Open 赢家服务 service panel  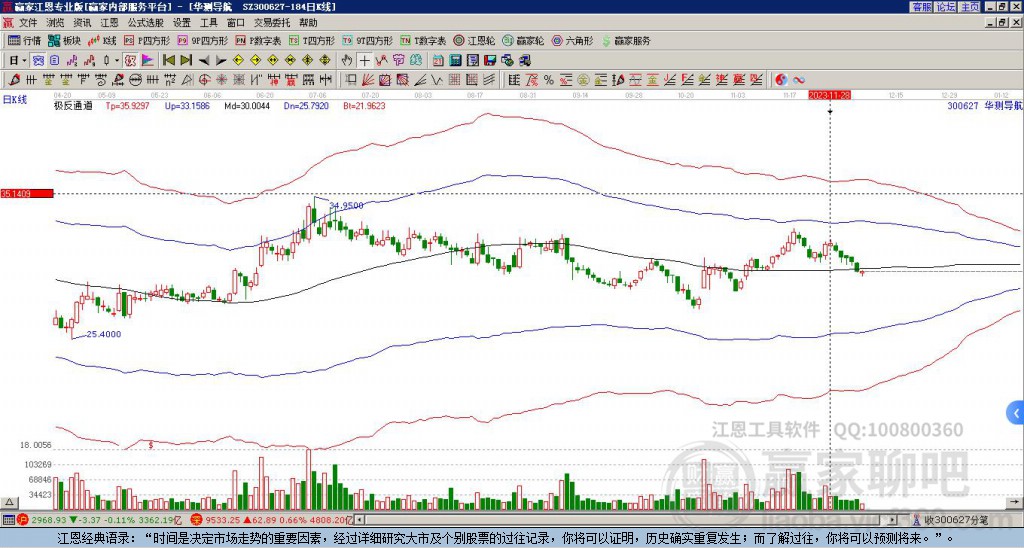(x=626, y=40)
